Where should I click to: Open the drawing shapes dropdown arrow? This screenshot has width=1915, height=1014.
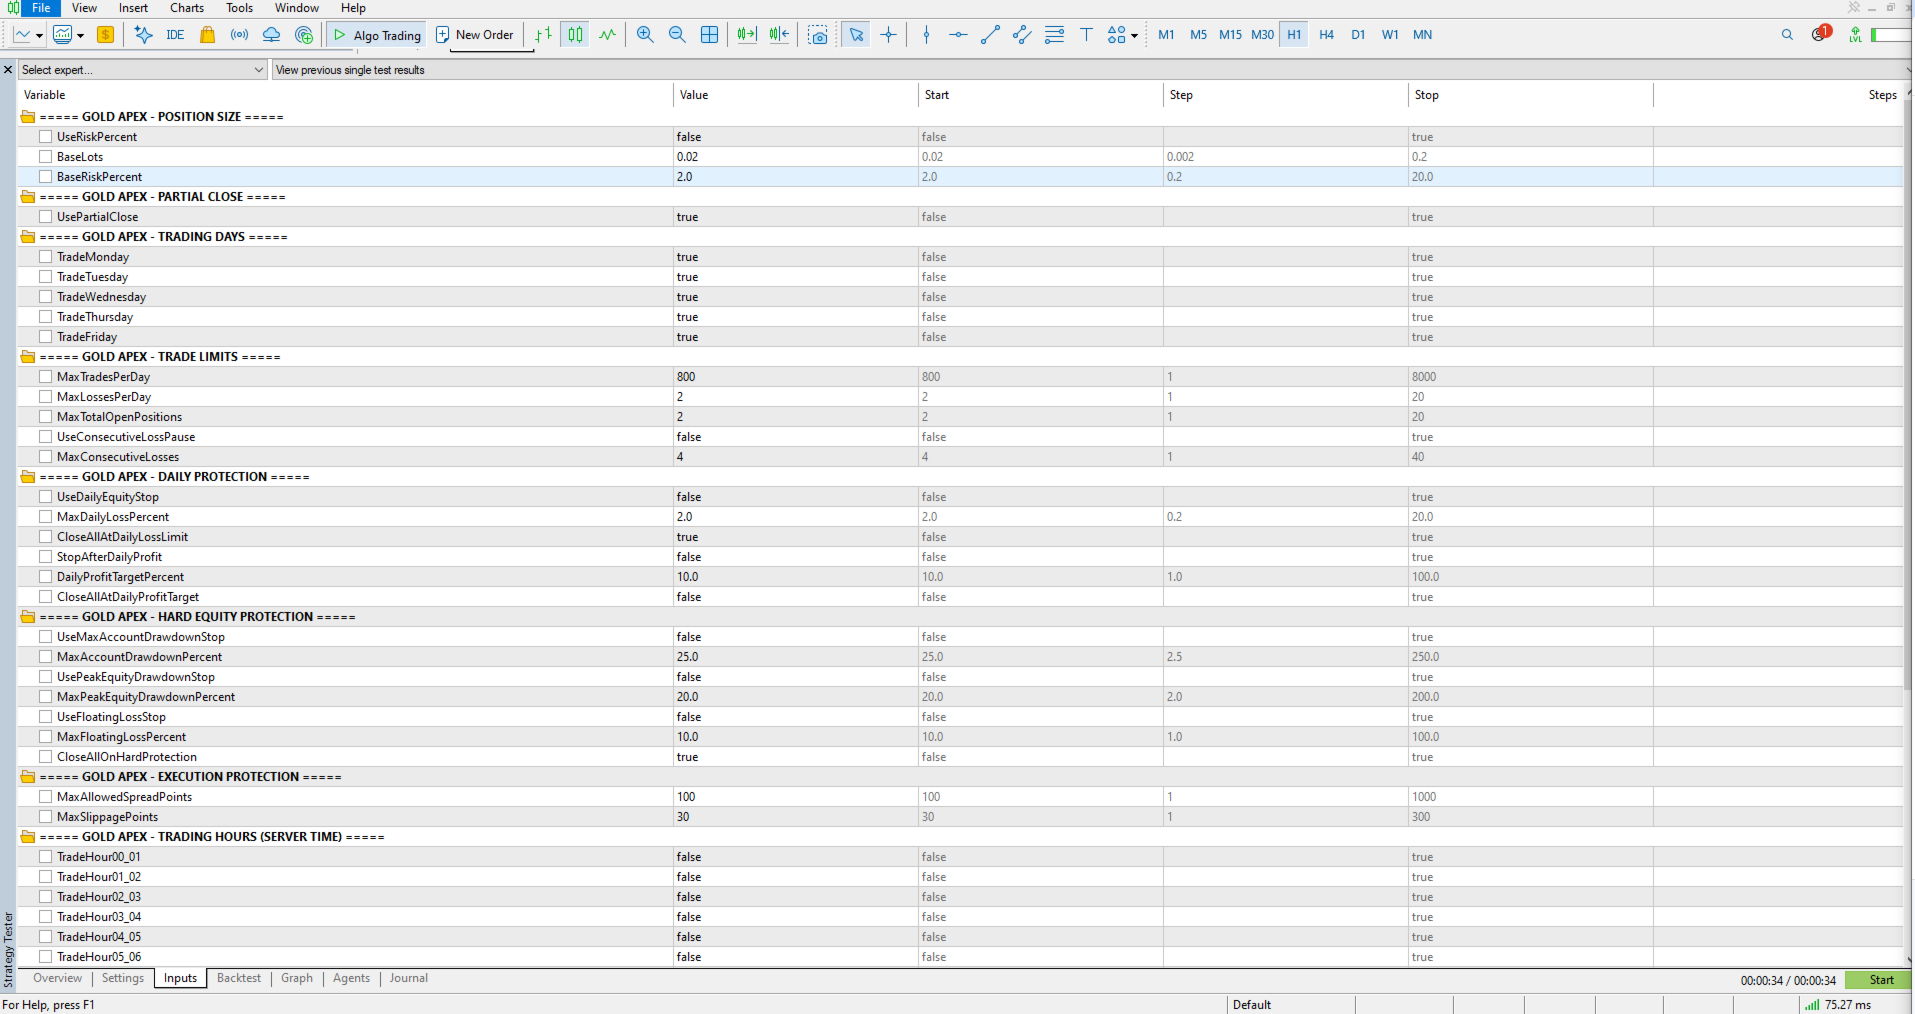(x=1135, y=35)
